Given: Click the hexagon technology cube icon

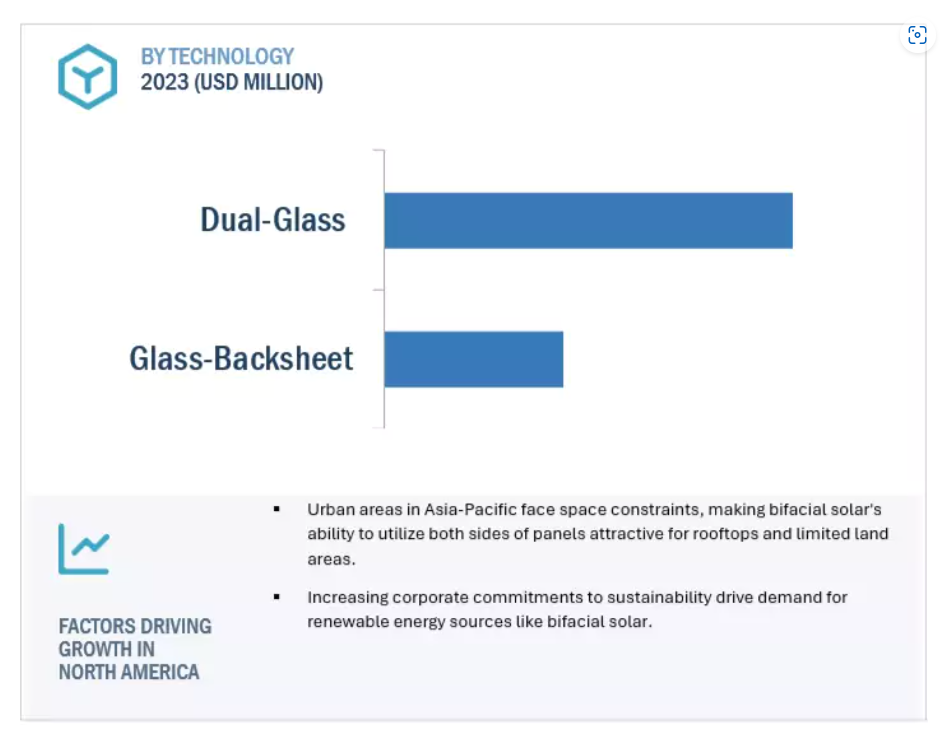Looking at the screenshot, I should [87, 77].
